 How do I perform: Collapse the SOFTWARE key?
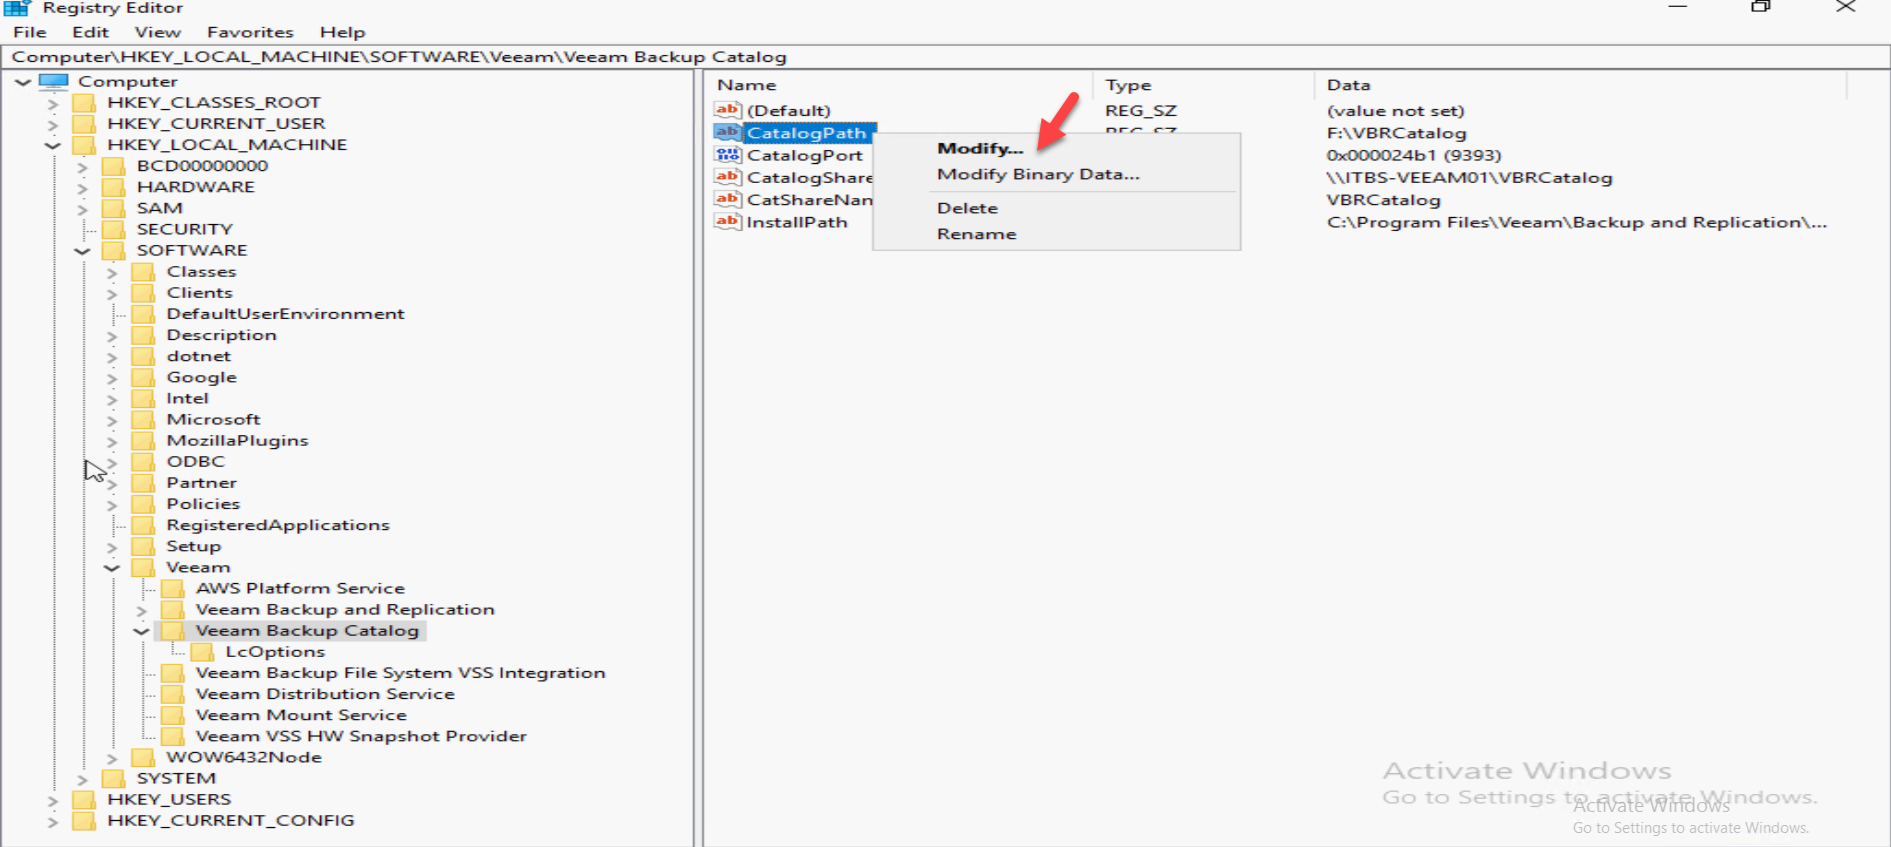point(82,251)
